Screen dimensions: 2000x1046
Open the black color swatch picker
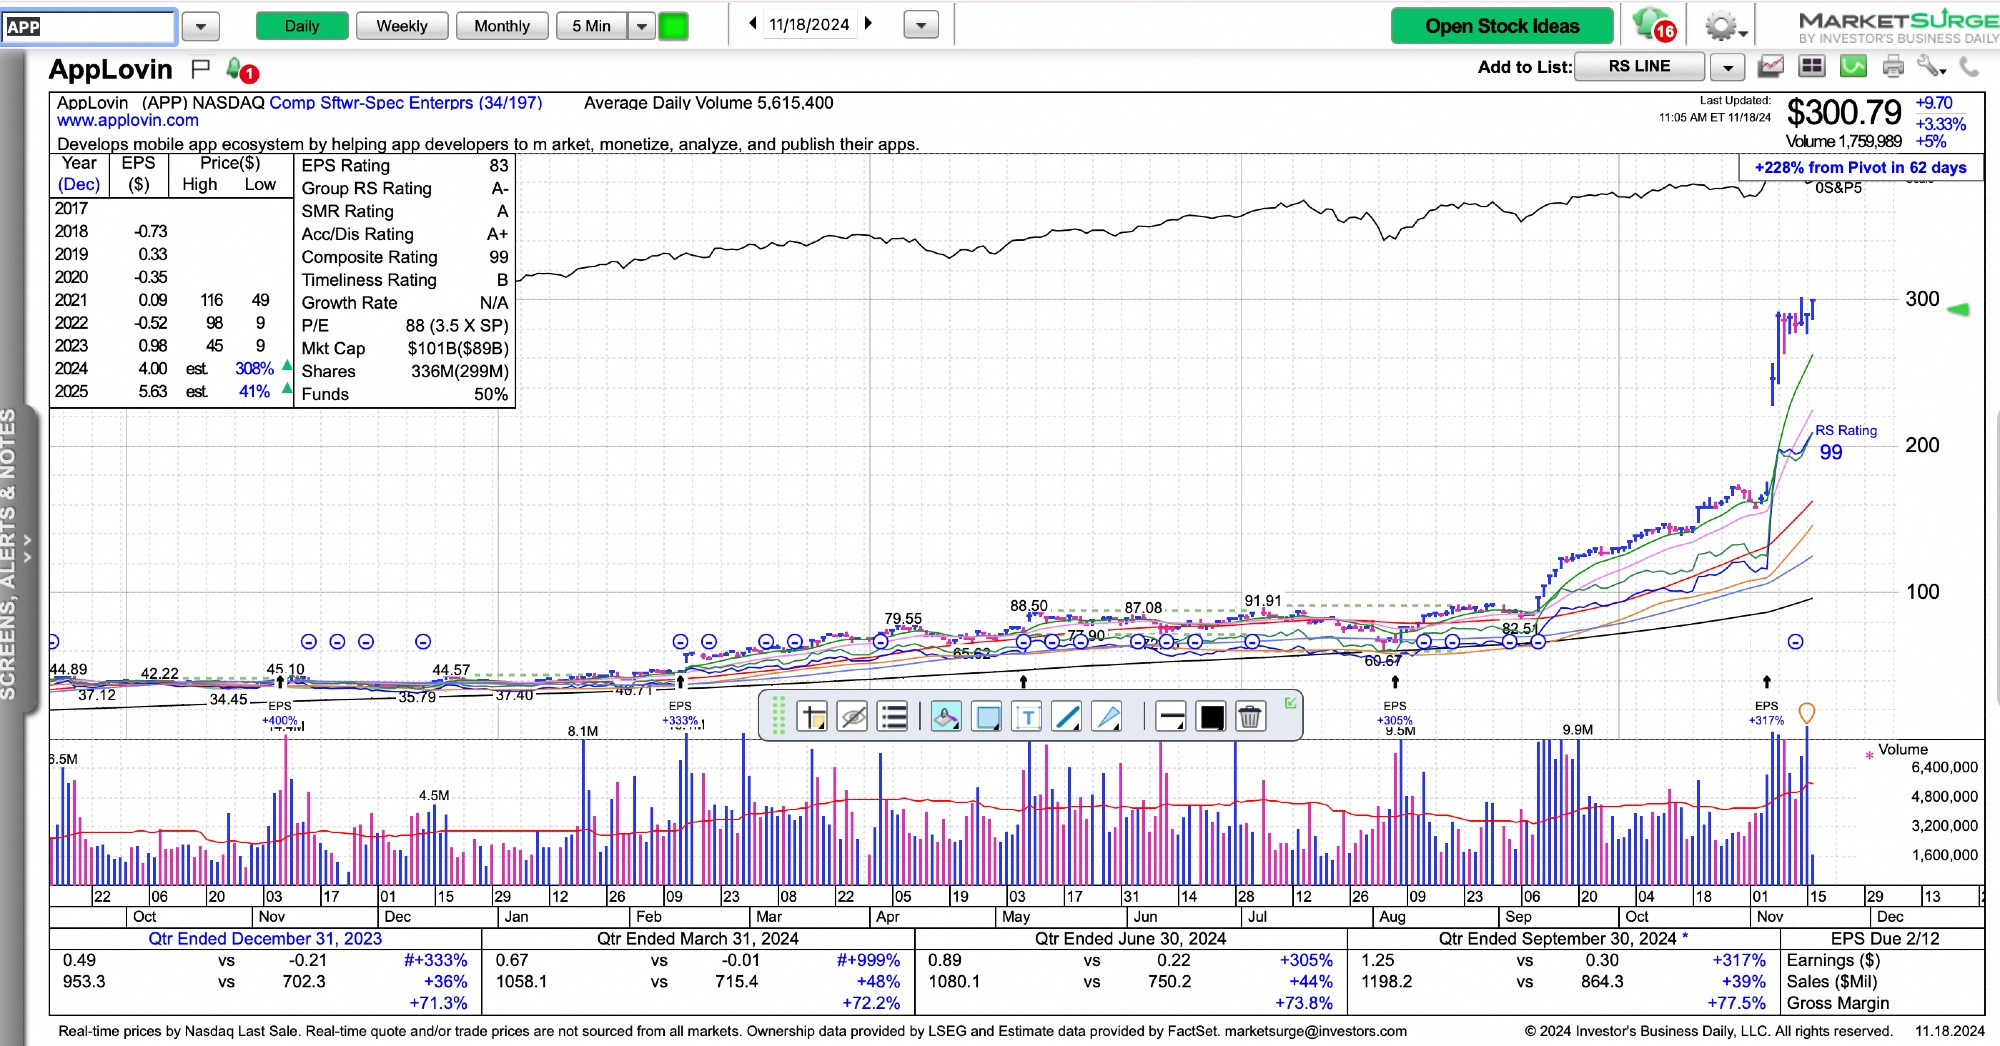pyautogui.click(x=1211, y=716)
